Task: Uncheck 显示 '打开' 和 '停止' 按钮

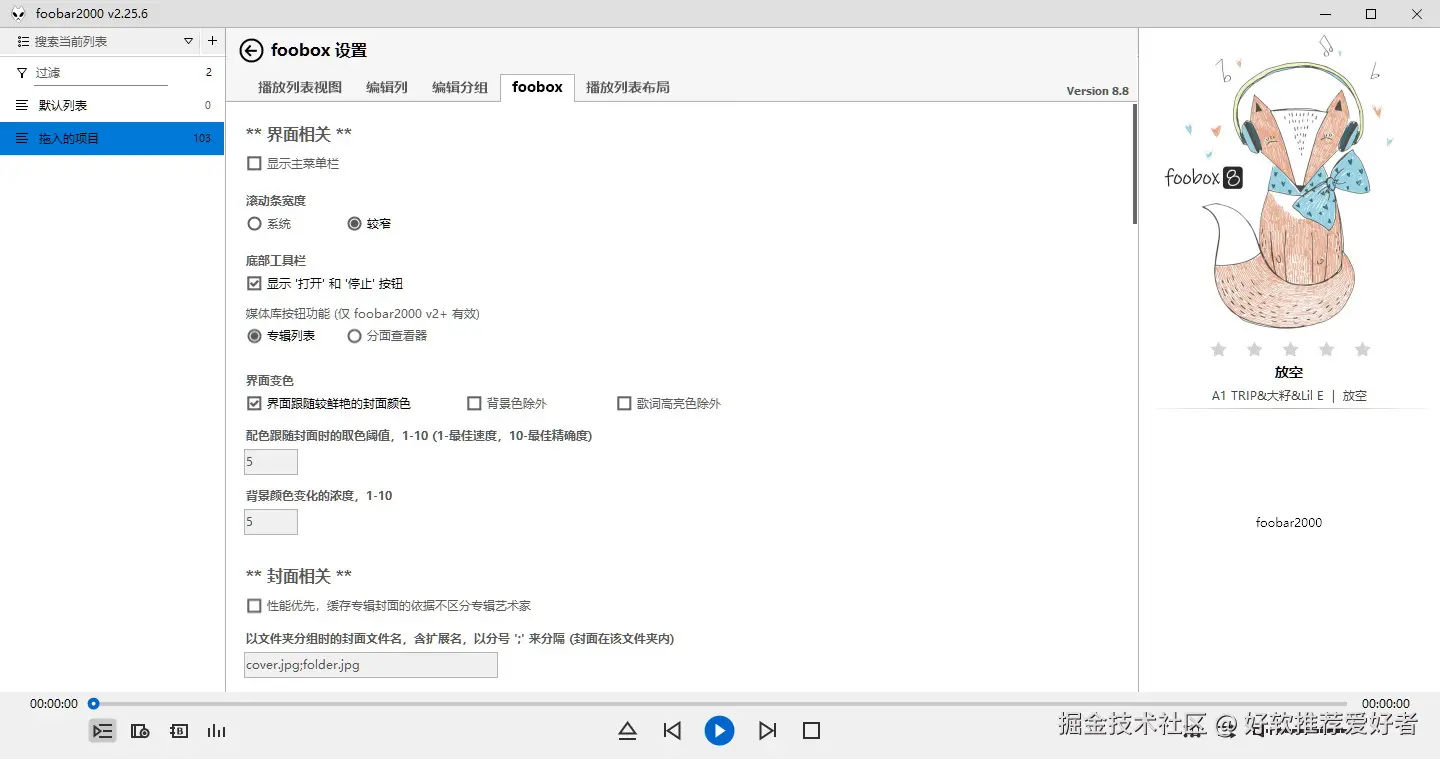Action: (254, 283)
